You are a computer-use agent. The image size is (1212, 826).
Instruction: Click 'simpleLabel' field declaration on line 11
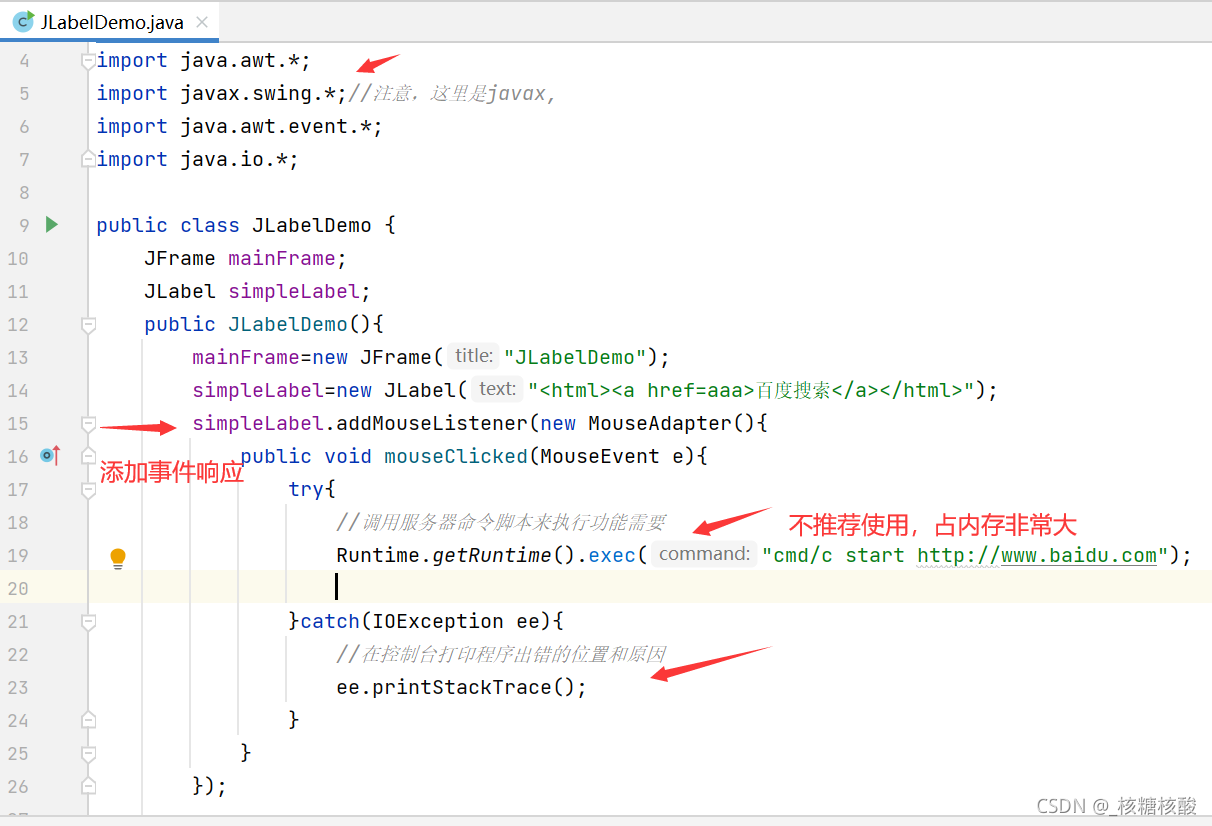293,291
